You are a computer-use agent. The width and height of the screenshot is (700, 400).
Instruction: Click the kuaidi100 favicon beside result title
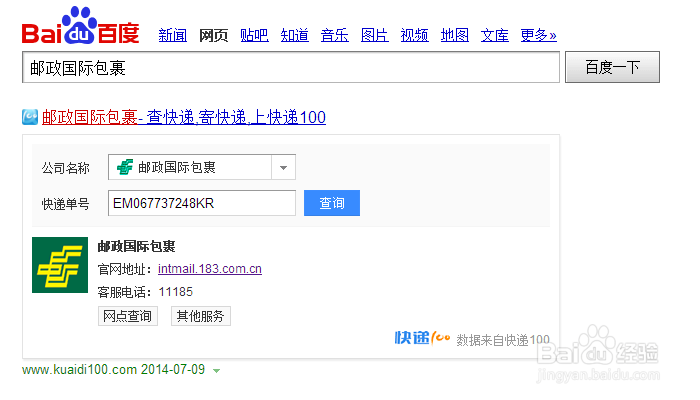click(30, 117)
